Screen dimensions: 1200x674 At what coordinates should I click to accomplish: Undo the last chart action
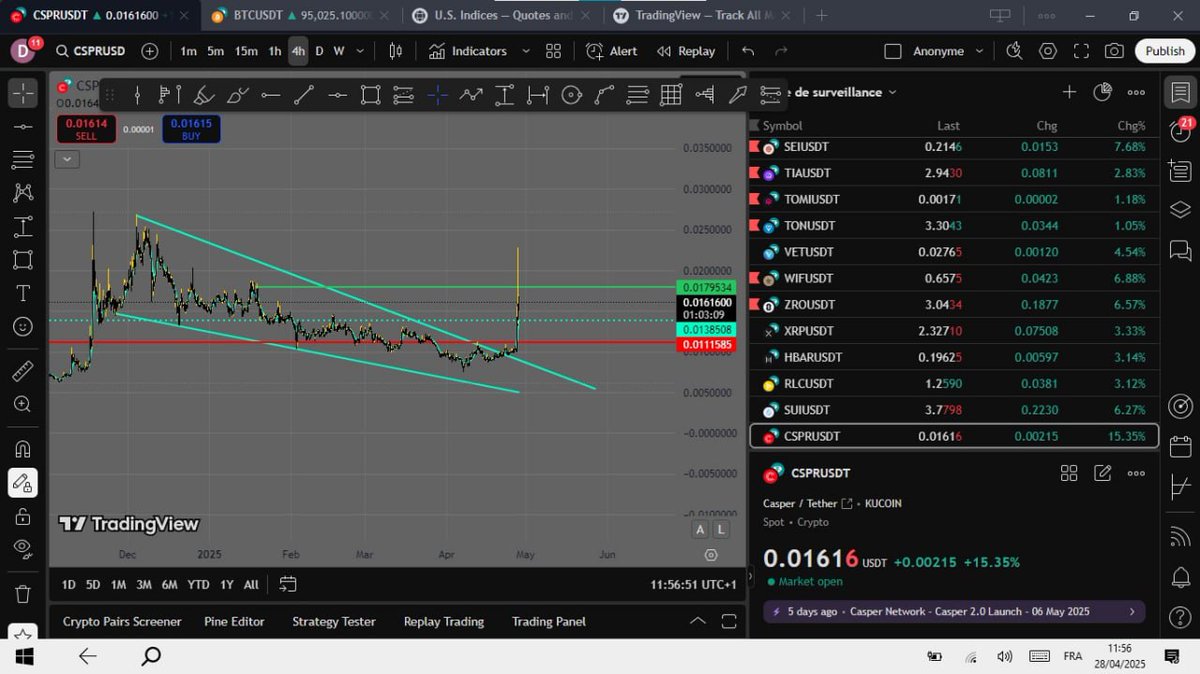[747, 51]
